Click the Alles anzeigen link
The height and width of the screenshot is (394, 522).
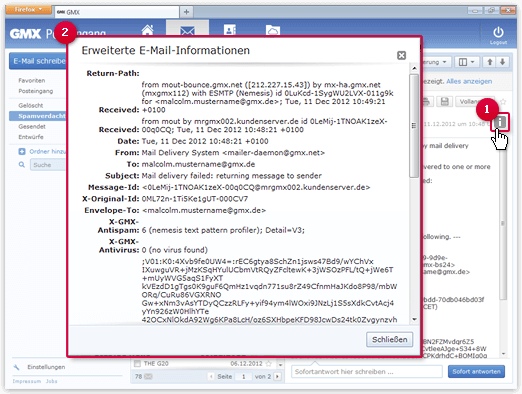click(469, 81)
